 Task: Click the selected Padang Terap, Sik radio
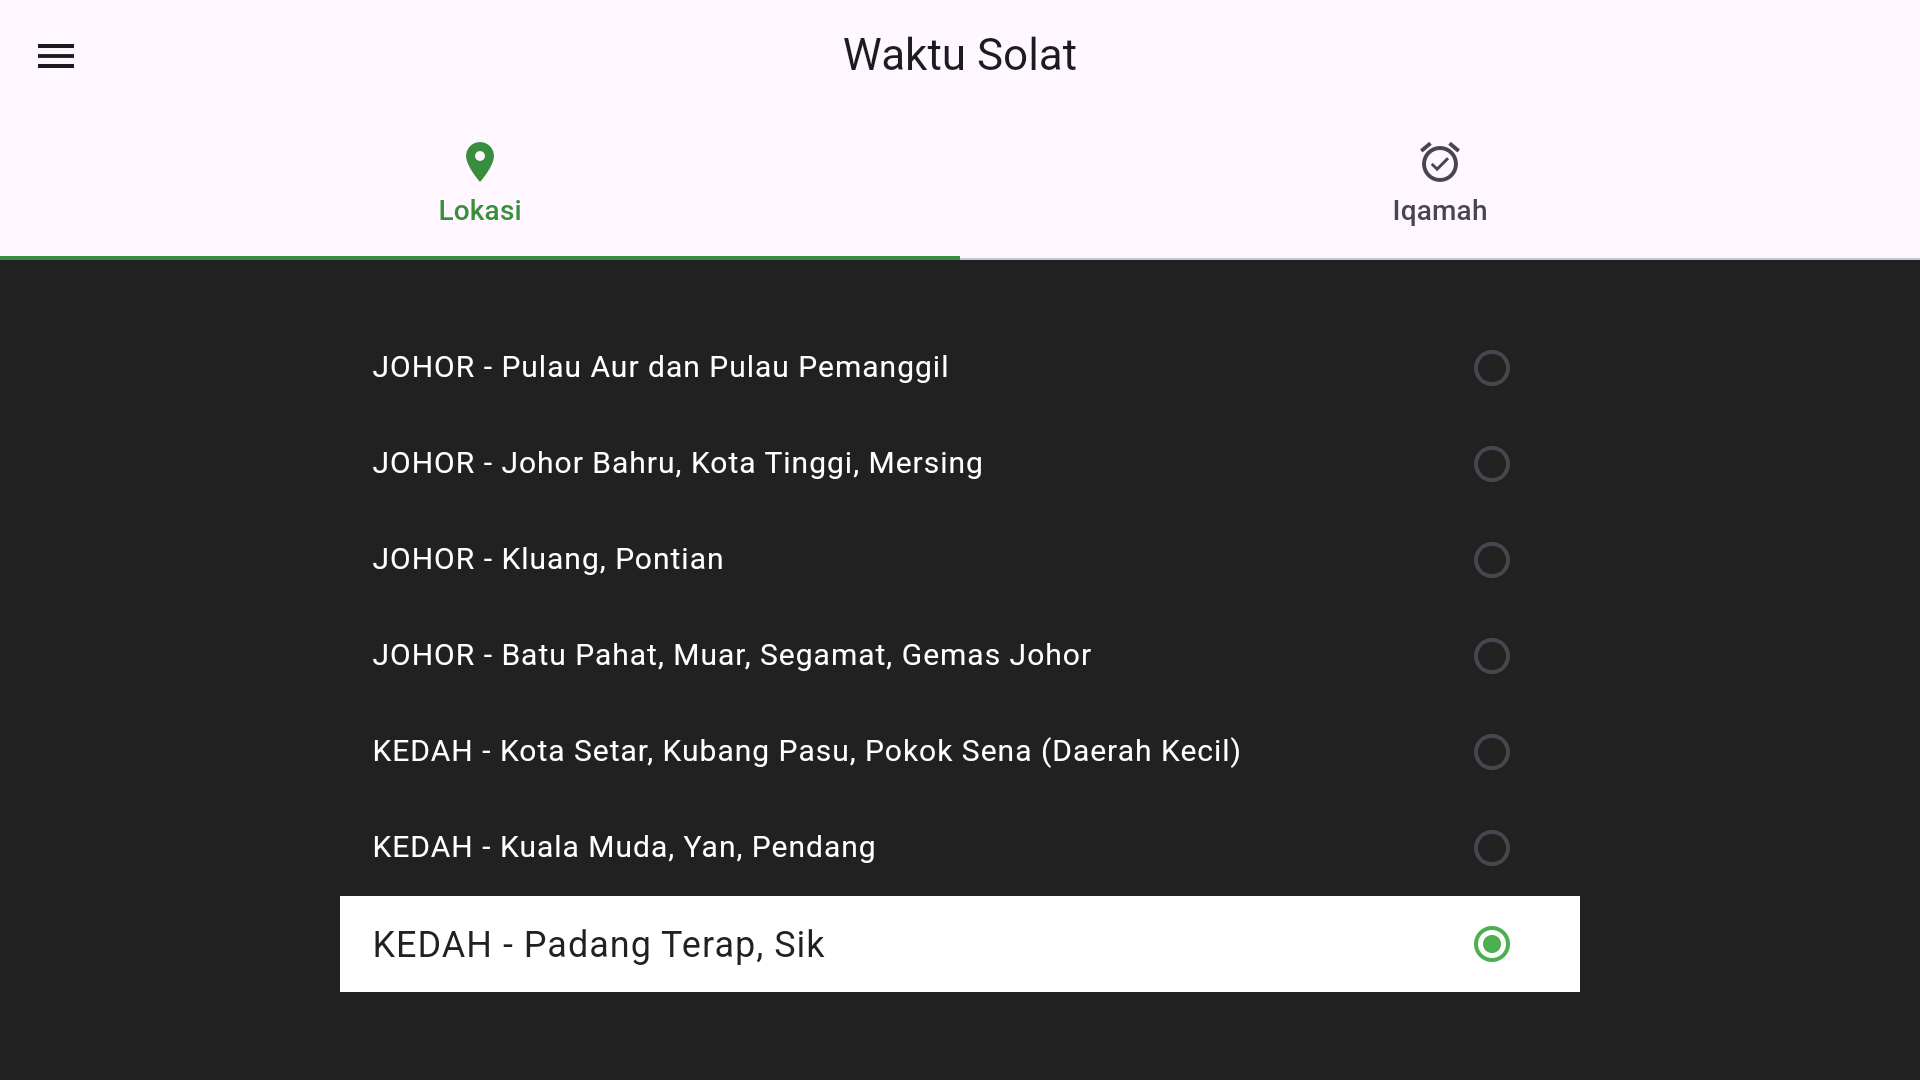[1491, 944]
